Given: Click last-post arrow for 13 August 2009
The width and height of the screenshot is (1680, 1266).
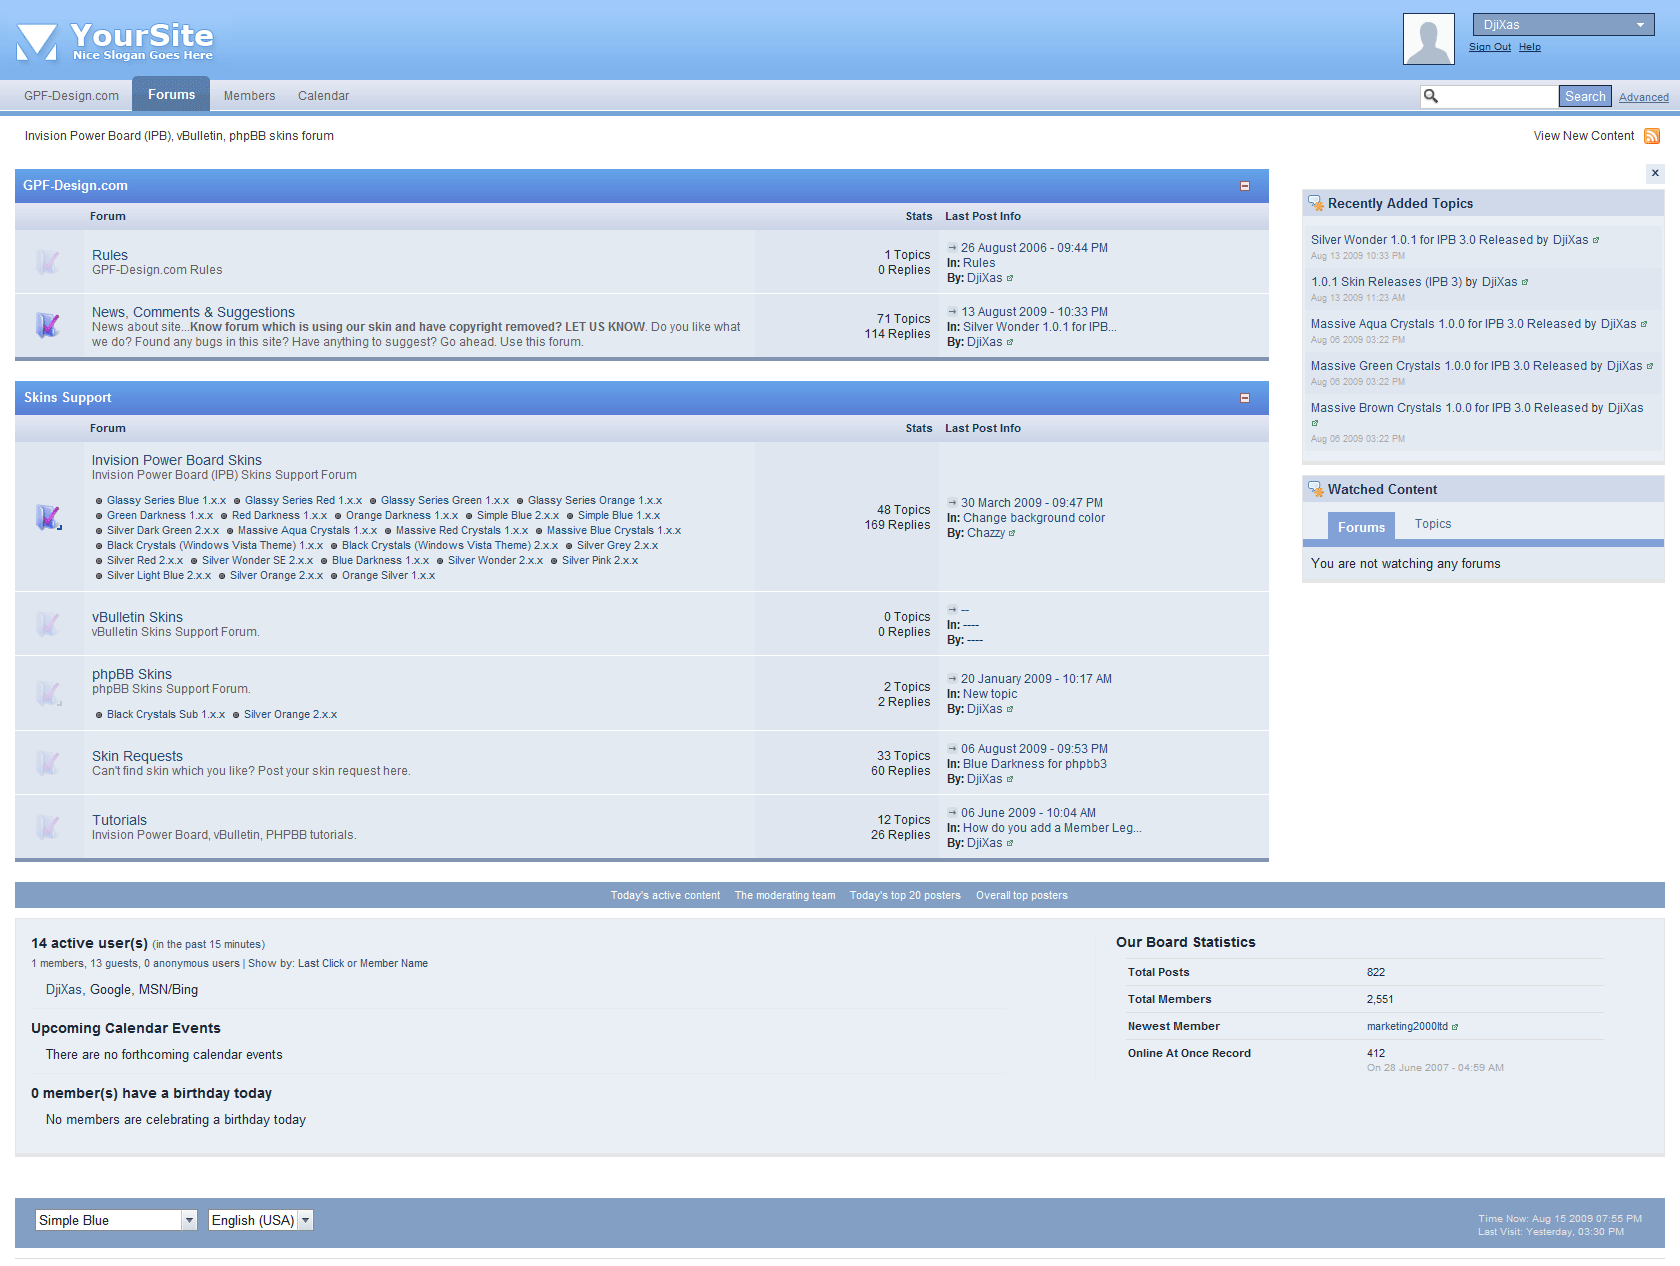Looking at the screenshot, I should 952,311.
